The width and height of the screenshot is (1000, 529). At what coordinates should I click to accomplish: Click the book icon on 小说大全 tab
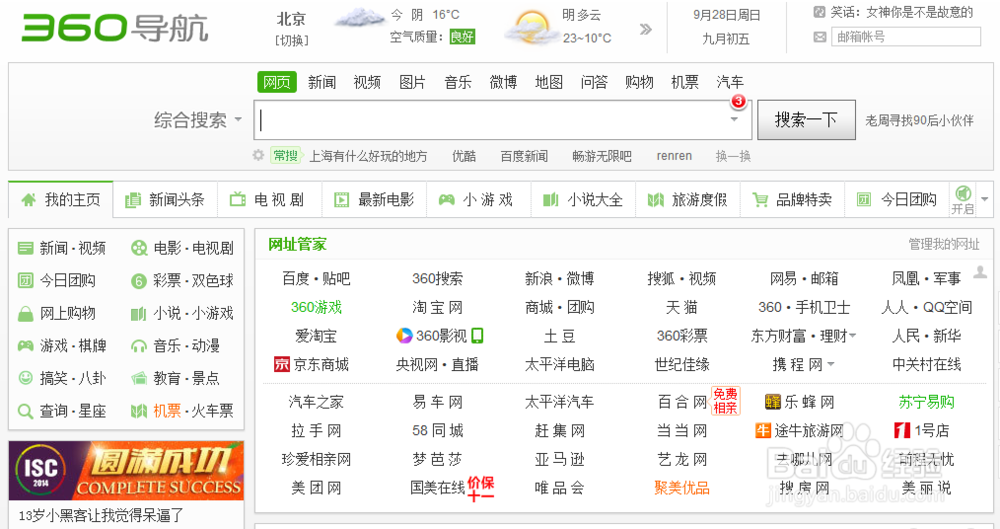click(x=550, y=200)
